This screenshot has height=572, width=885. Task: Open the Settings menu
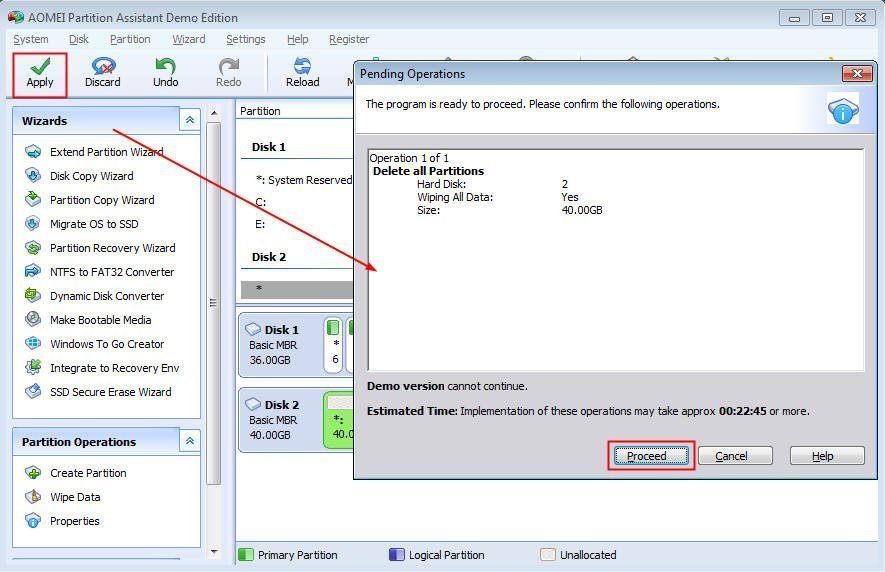tap(246, 39)
